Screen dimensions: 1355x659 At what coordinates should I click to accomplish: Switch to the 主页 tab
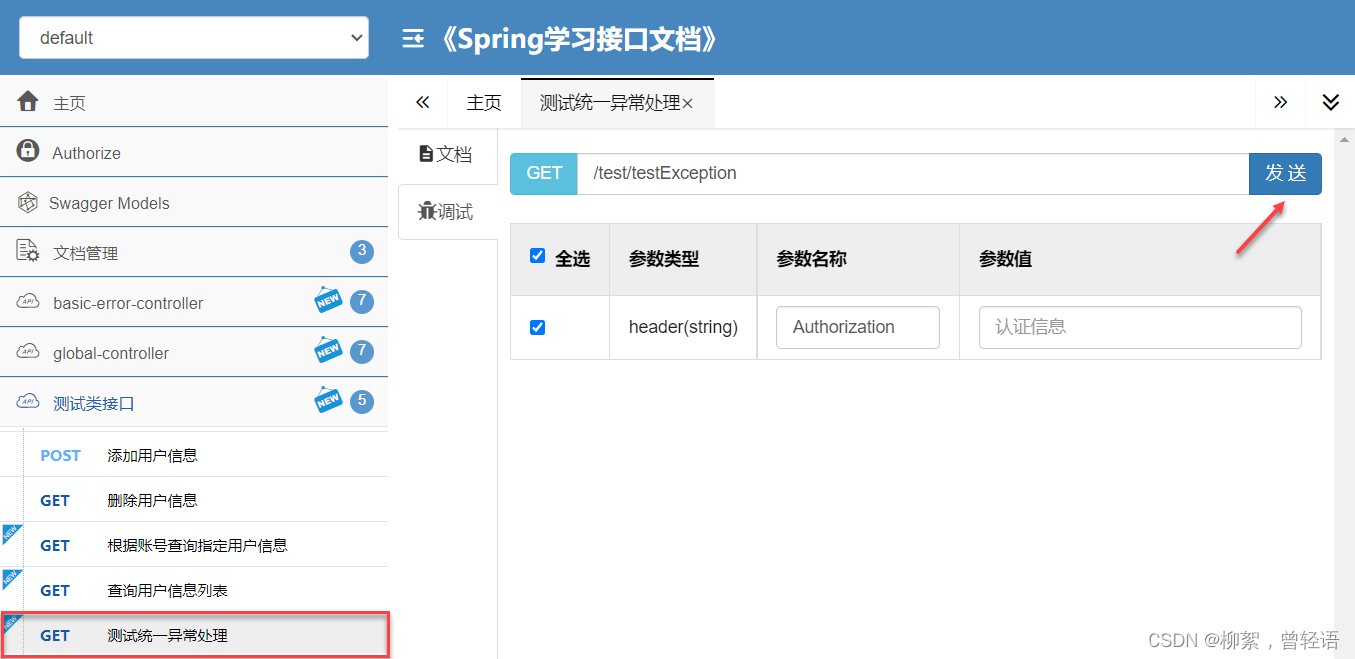tap(484, 103)
